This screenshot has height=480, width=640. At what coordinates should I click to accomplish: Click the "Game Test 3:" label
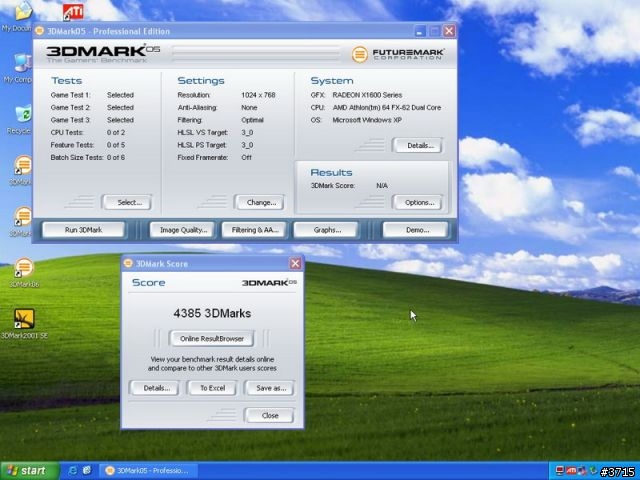pos(70,120)
